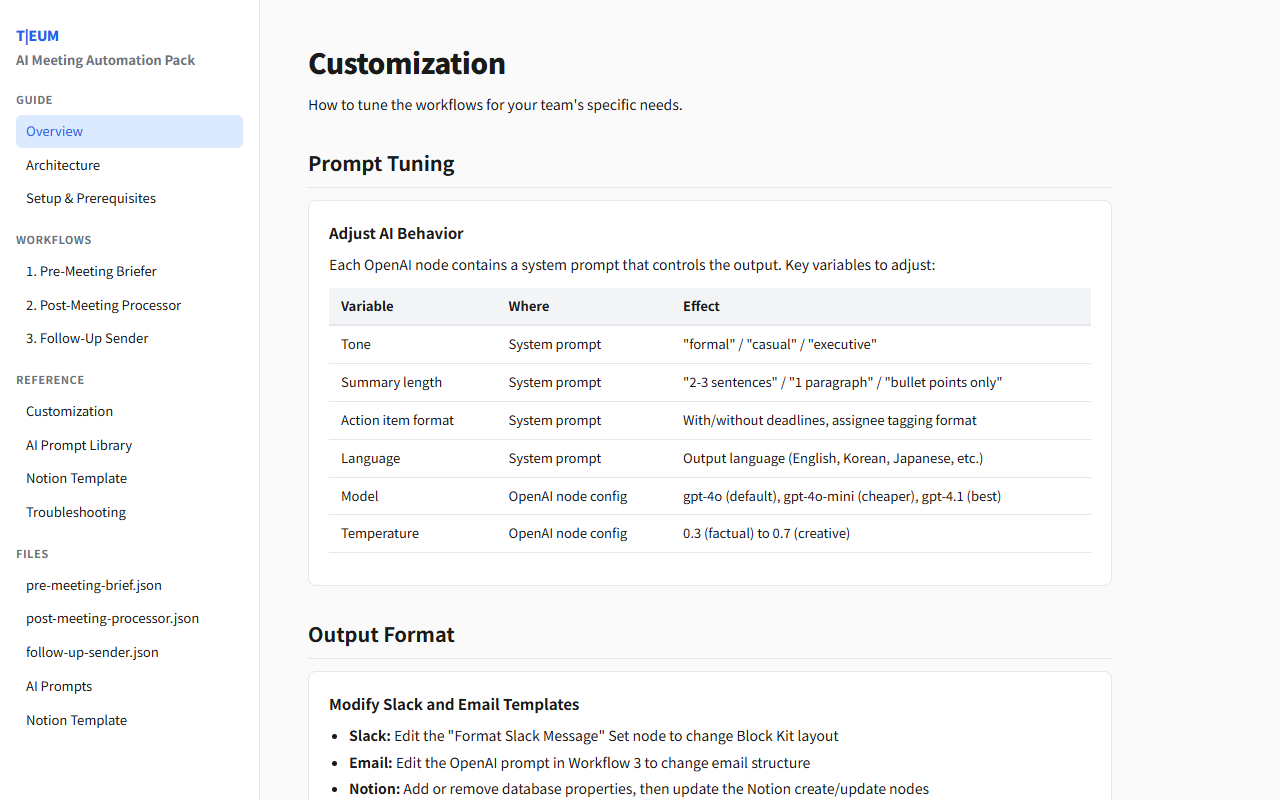Navigate to the Architecture section
1280x800 pixels.
coord(63,165)
